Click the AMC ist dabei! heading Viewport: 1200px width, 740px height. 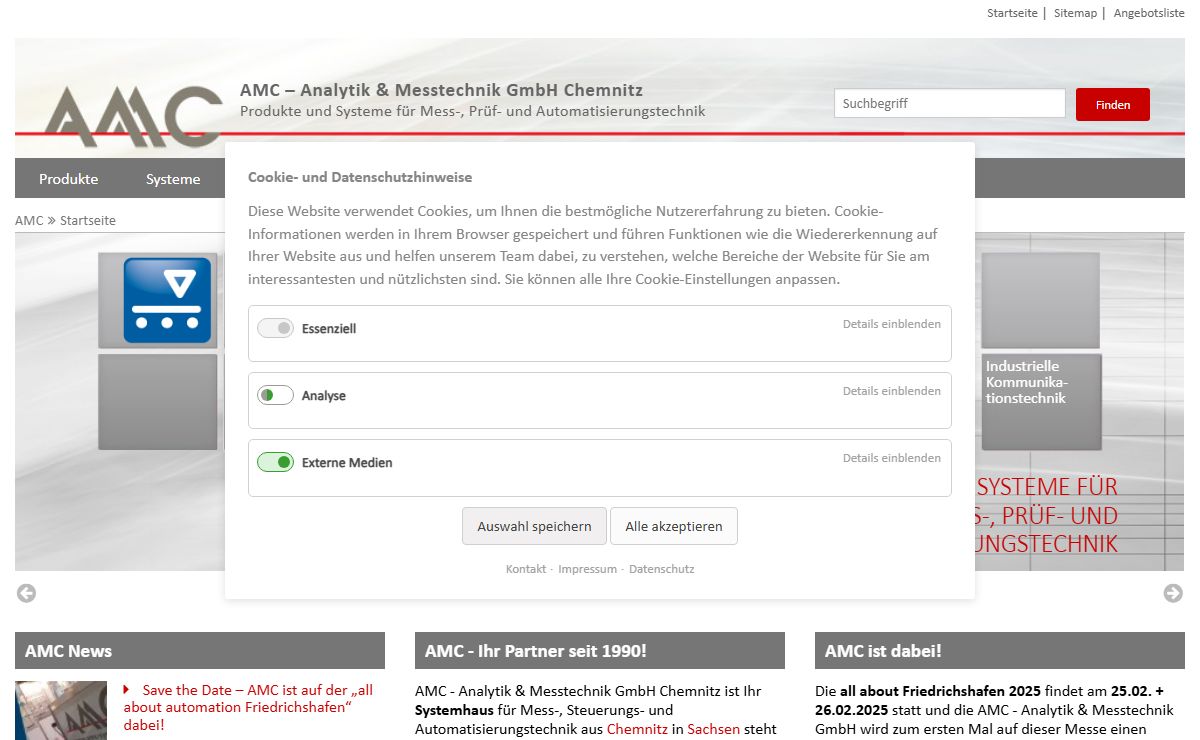click(x=883, y=651)
